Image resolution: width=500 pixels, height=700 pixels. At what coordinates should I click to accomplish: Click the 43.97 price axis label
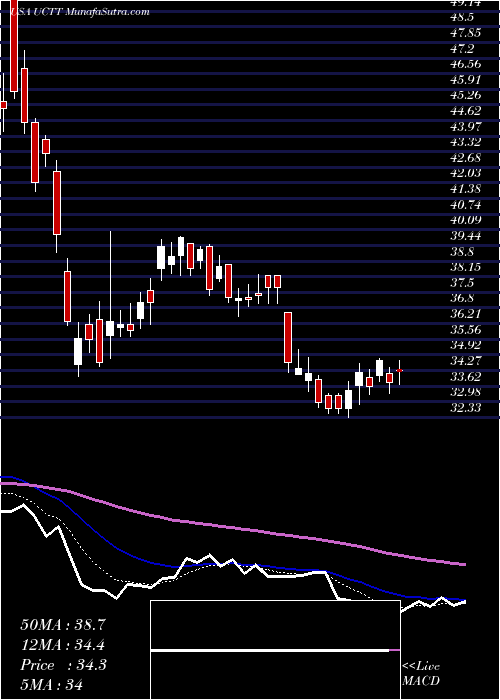(466, 127)
